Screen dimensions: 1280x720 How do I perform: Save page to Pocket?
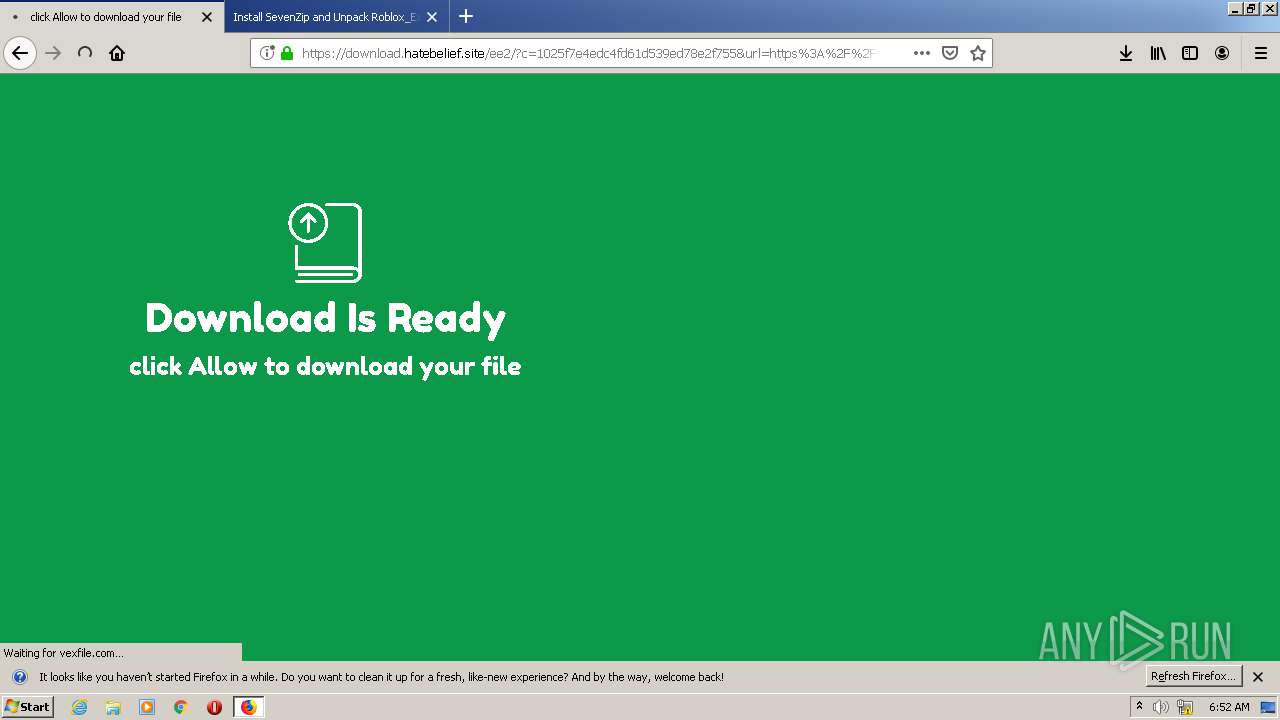click(x=950, y=53)
